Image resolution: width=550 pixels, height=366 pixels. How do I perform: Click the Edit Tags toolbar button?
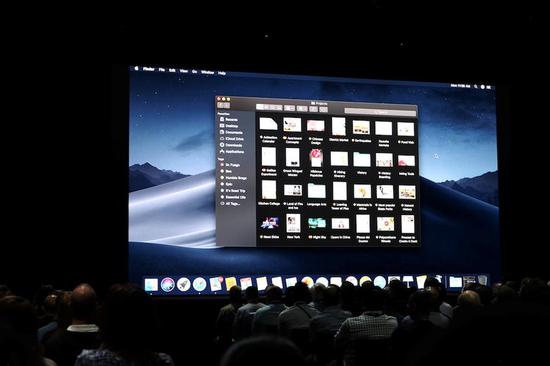[323, 110]
